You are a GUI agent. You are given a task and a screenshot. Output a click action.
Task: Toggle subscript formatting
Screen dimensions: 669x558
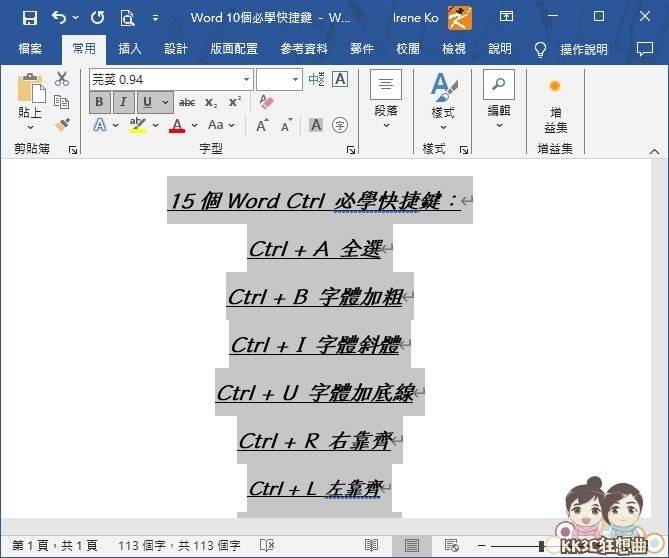tap(211, 102)
